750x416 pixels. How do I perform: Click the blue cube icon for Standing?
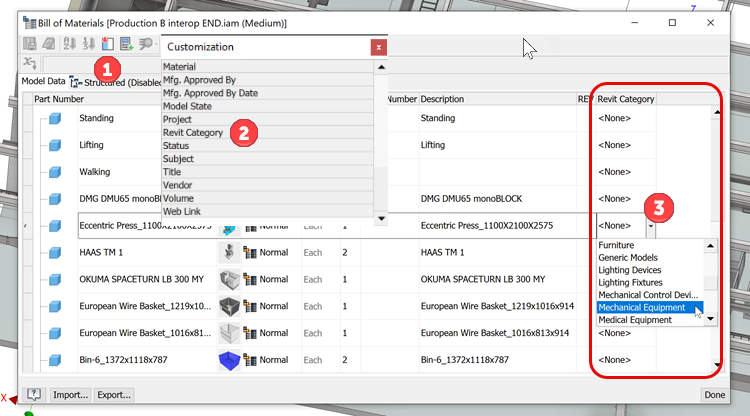point(55,118)
